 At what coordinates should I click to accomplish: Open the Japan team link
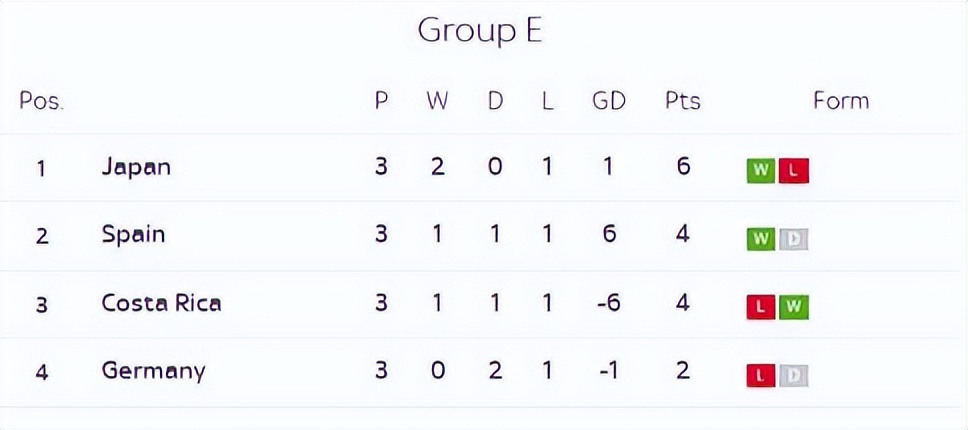pos(136,166)
